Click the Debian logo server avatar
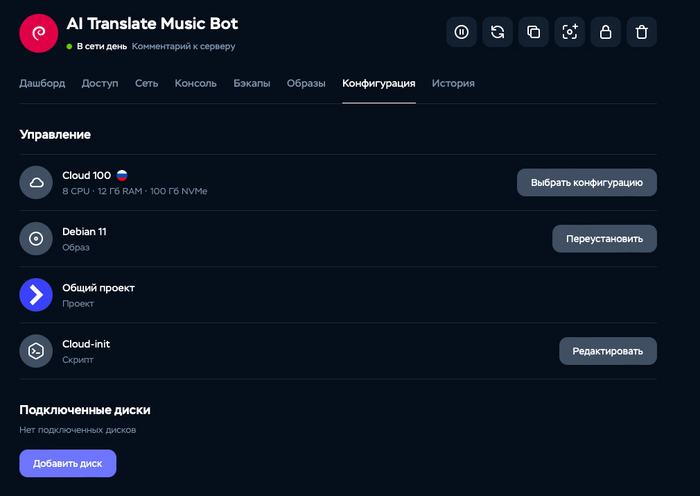 click(x=39, y=33)
